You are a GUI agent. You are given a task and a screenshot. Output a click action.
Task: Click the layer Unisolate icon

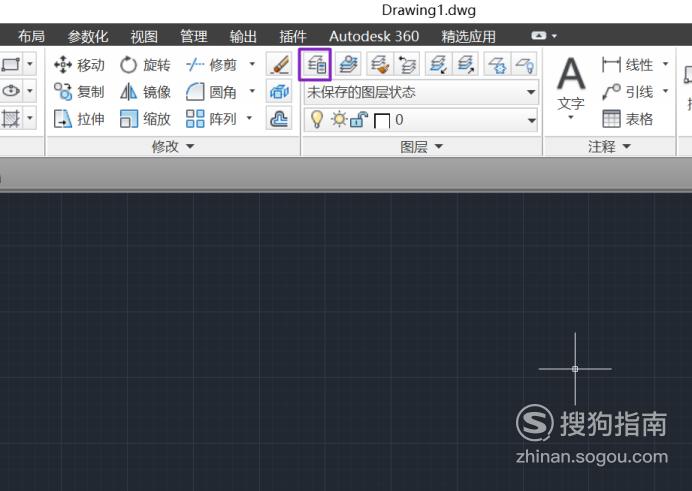[465, 65]
